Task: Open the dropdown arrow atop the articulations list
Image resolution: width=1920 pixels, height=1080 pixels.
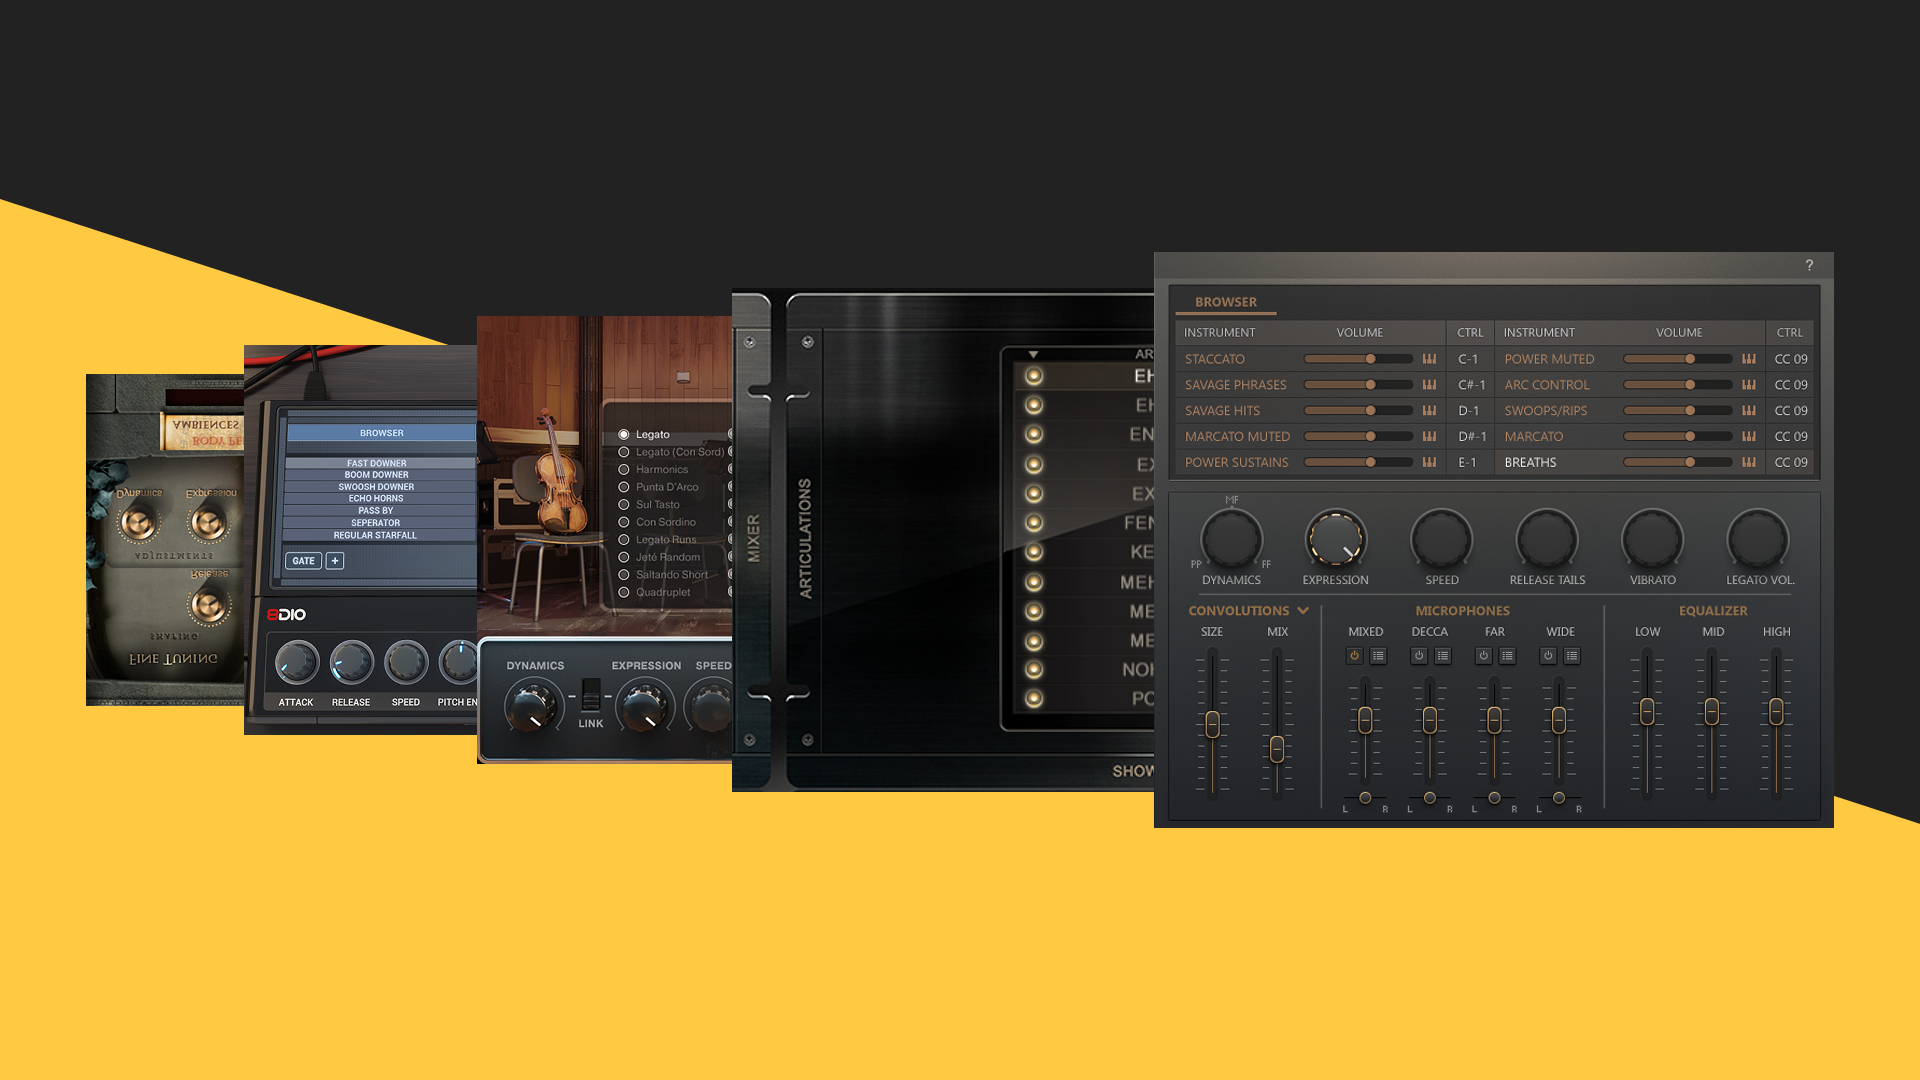Action: [1035, 354]
